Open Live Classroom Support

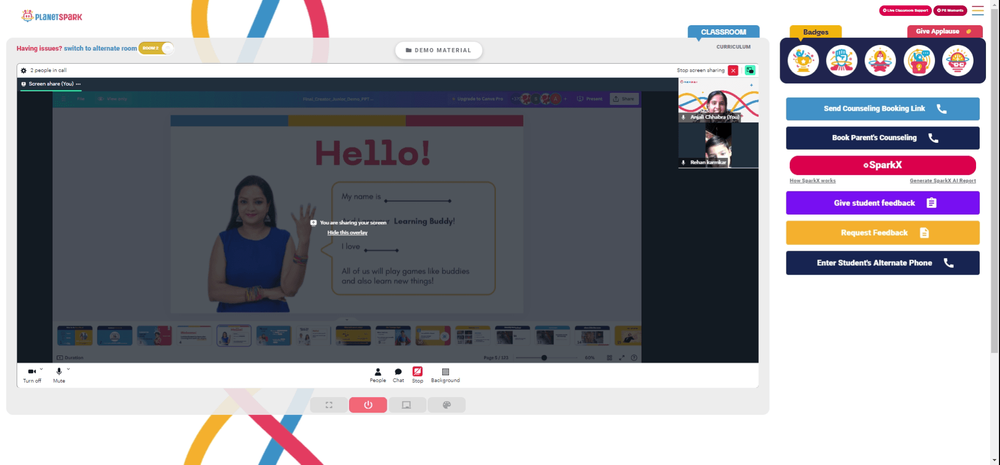coord(904,11)
